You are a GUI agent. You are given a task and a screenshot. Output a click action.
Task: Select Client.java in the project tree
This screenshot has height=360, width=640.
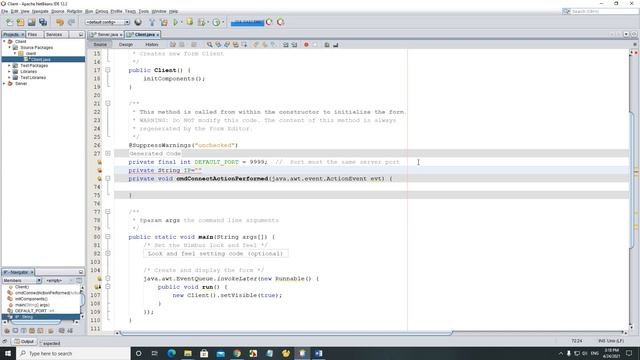(40, 60)
